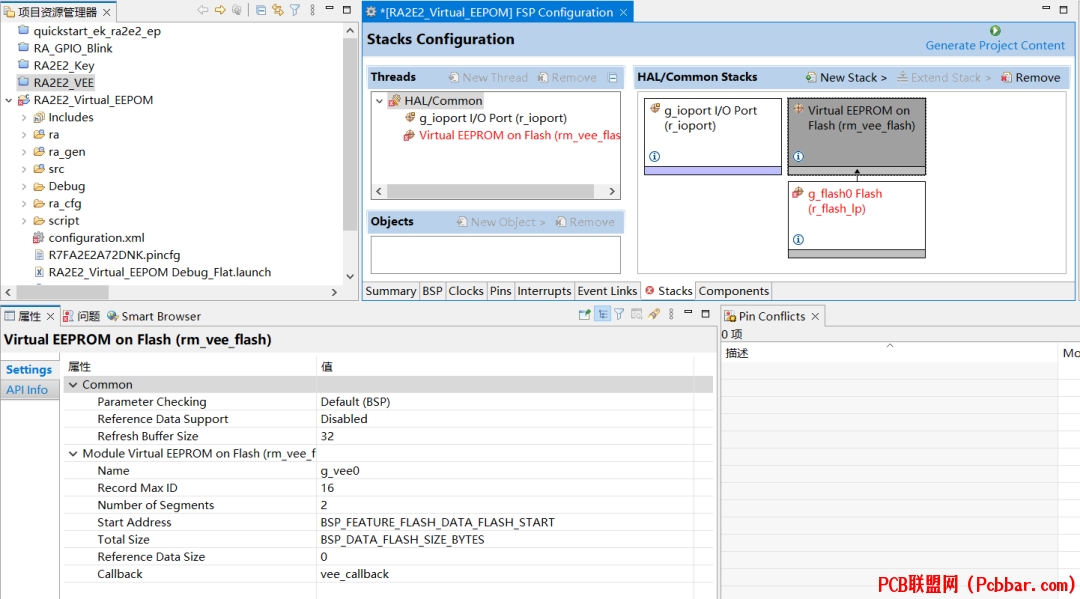Expand the ra_gen folder
The width and height of the screenshot is (1080, 599).
(23, 152)
